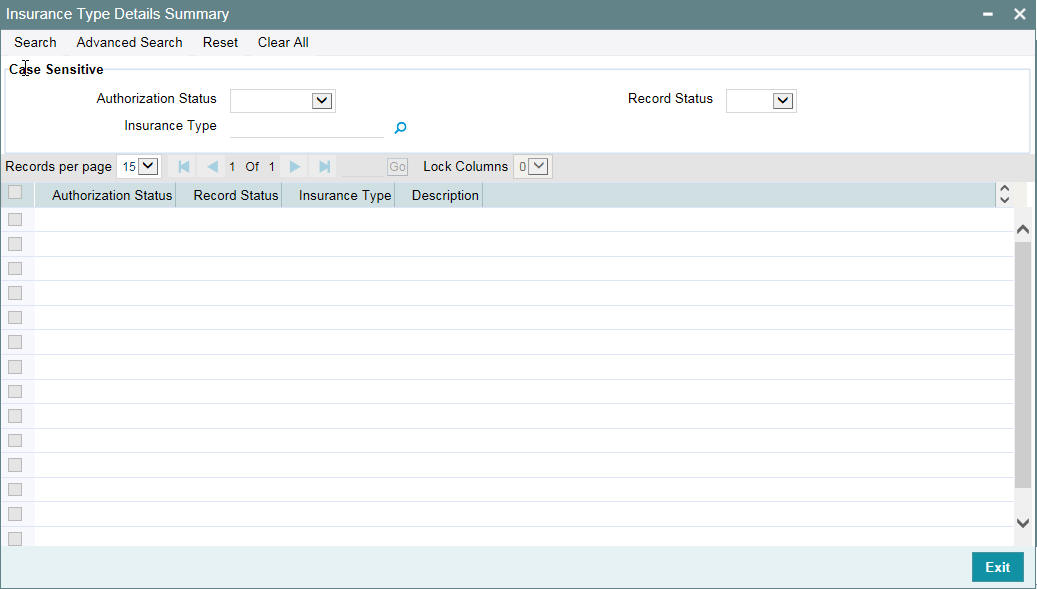The height and width of the screenshot is (589, 1037).
Task: Tick the checkbox of the sixth result row
Action: [15, 342]
